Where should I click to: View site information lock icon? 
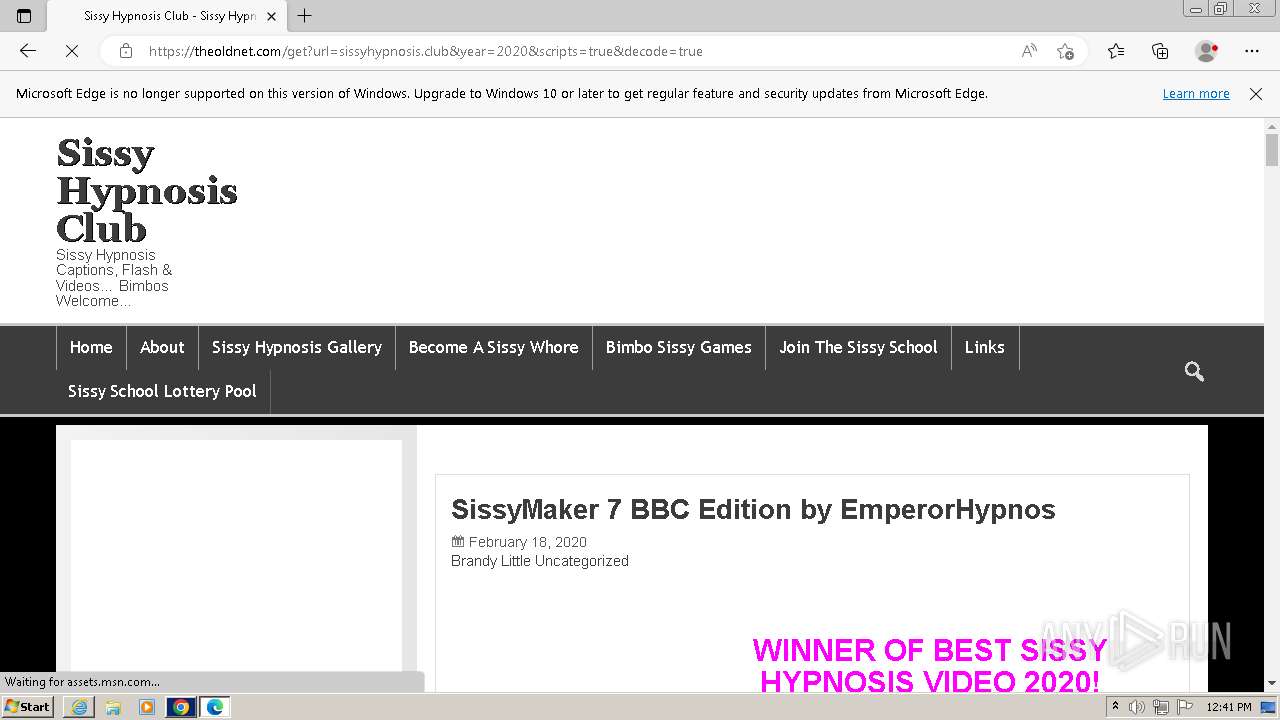[x=126, y=51]
